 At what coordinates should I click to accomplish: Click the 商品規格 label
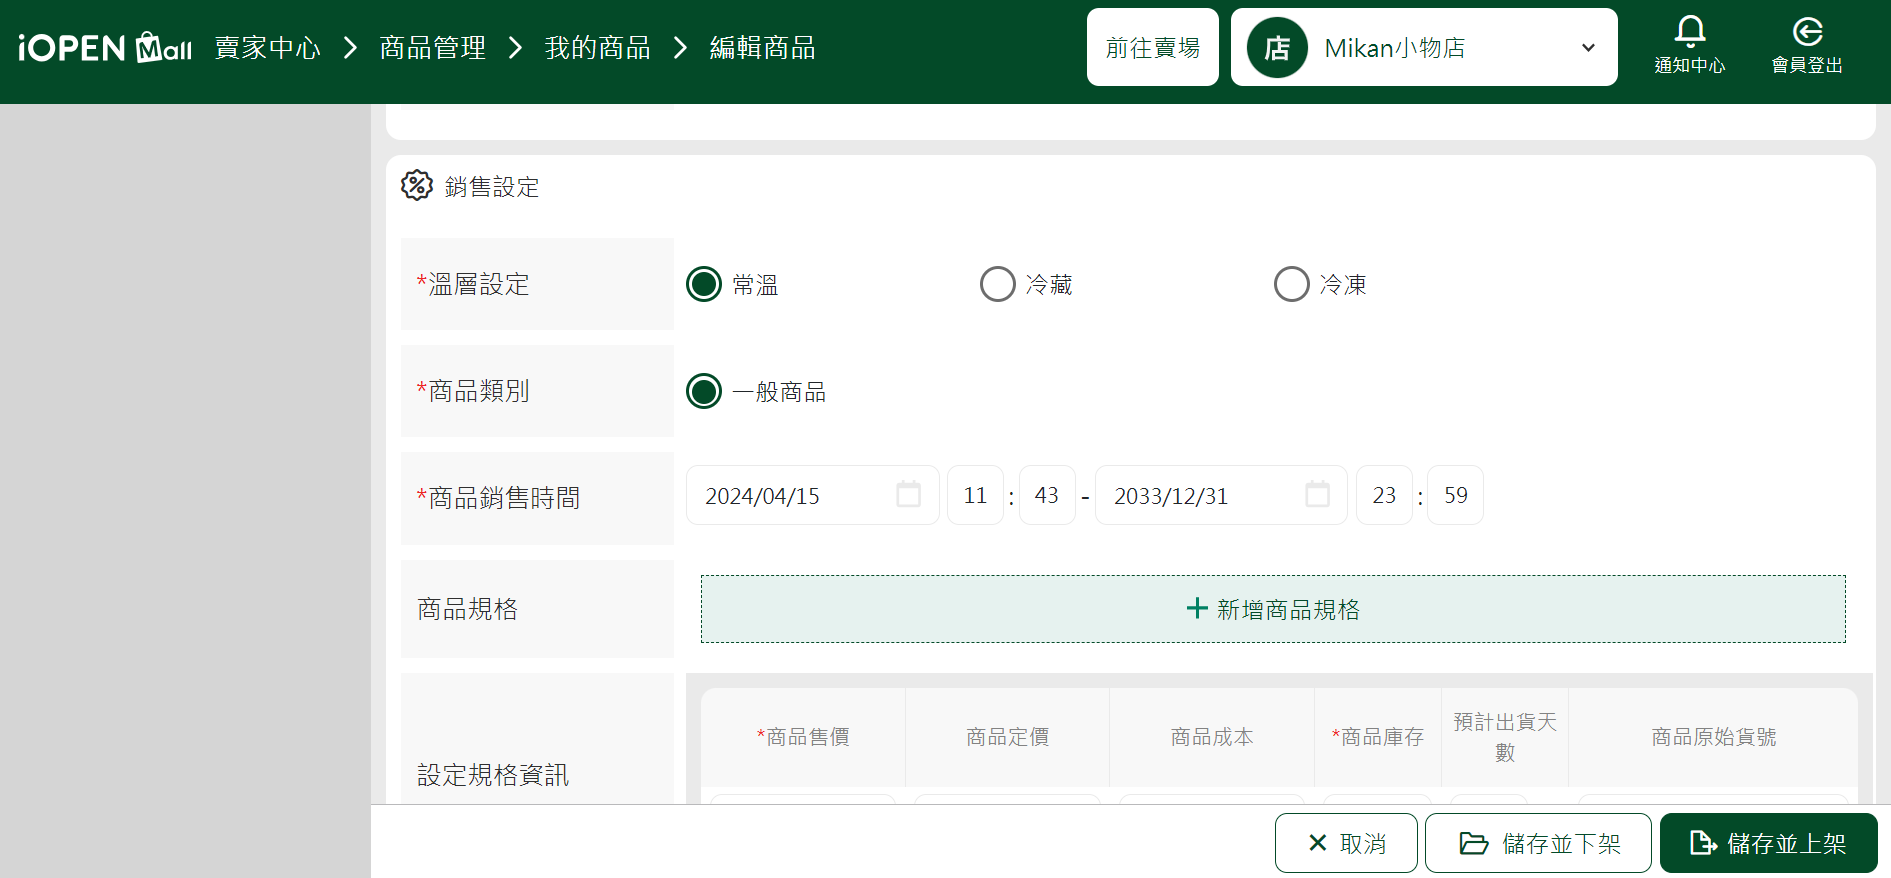(x=467, y=609)
